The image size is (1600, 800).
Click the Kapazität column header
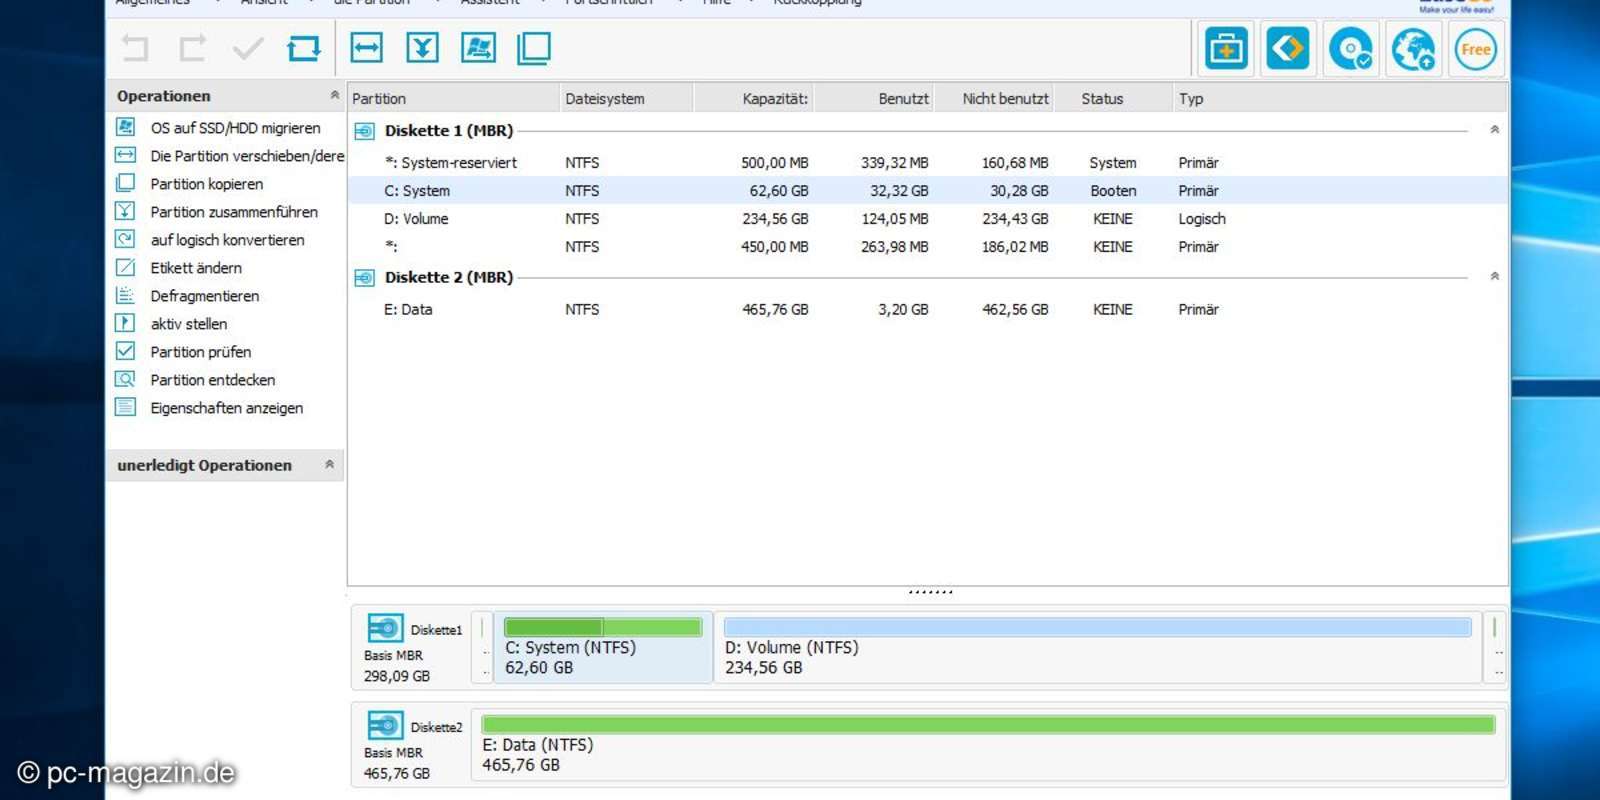coord(774,98)
